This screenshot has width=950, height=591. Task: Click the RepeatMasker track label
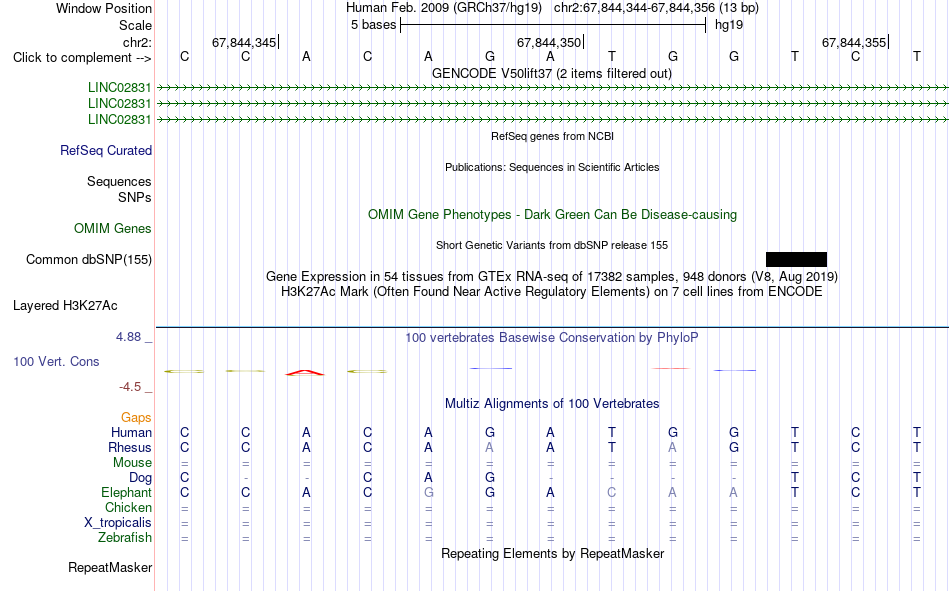tap(110, 567)
